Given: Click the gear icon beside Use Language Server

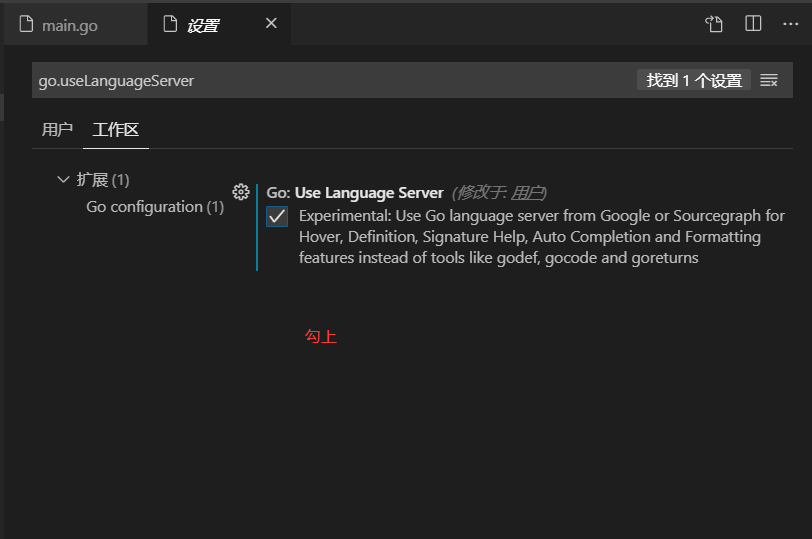Looking at the screenshot, I should click(x=241, y=192).
